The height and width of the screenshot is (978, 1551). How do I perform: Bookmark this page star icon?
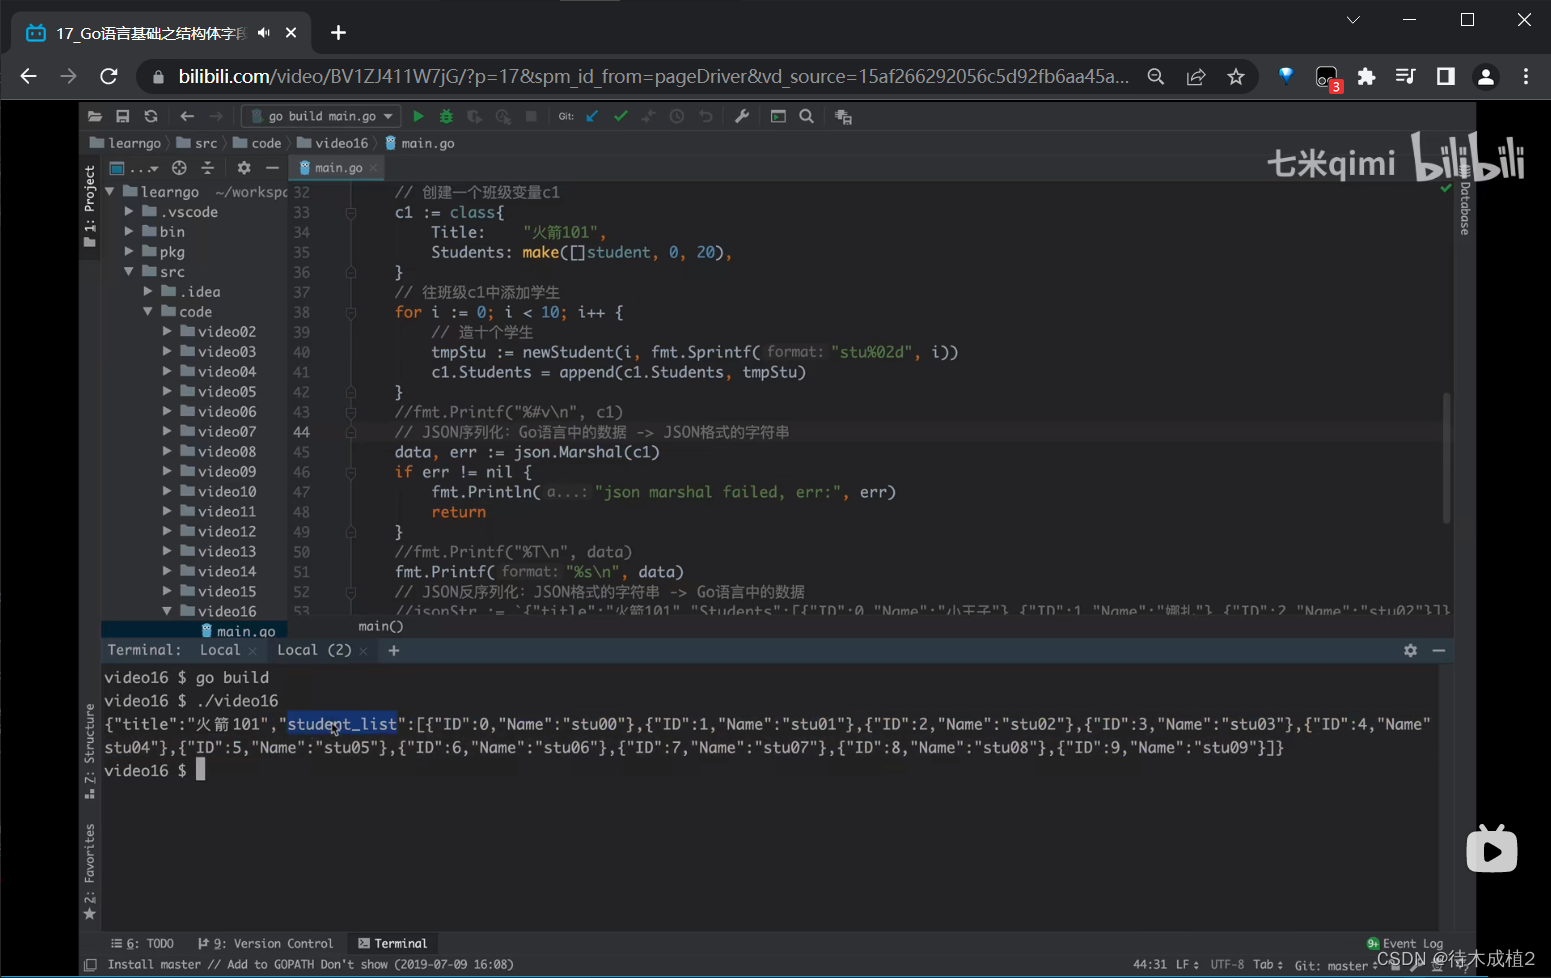click(x=1236, y=77)
